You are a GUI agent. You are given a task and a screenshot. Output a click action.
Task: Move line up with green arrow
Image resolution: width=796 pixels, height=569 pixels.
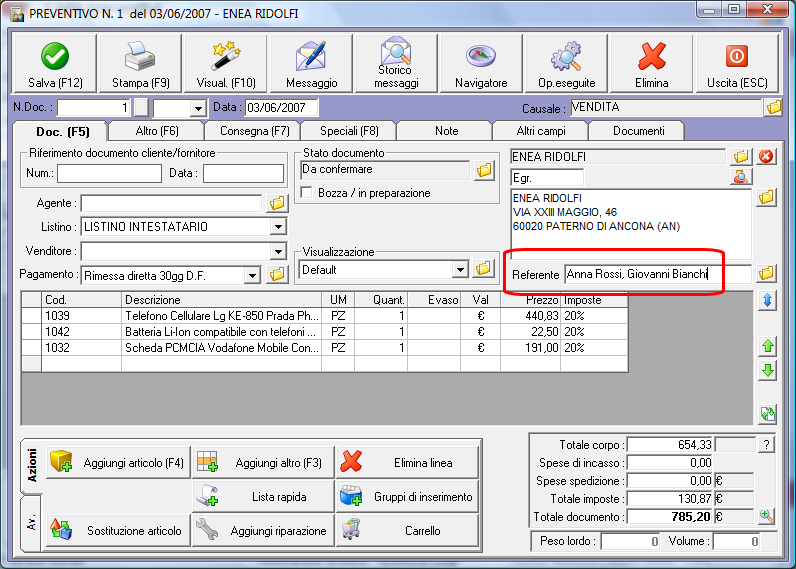[x=768, y=347]
